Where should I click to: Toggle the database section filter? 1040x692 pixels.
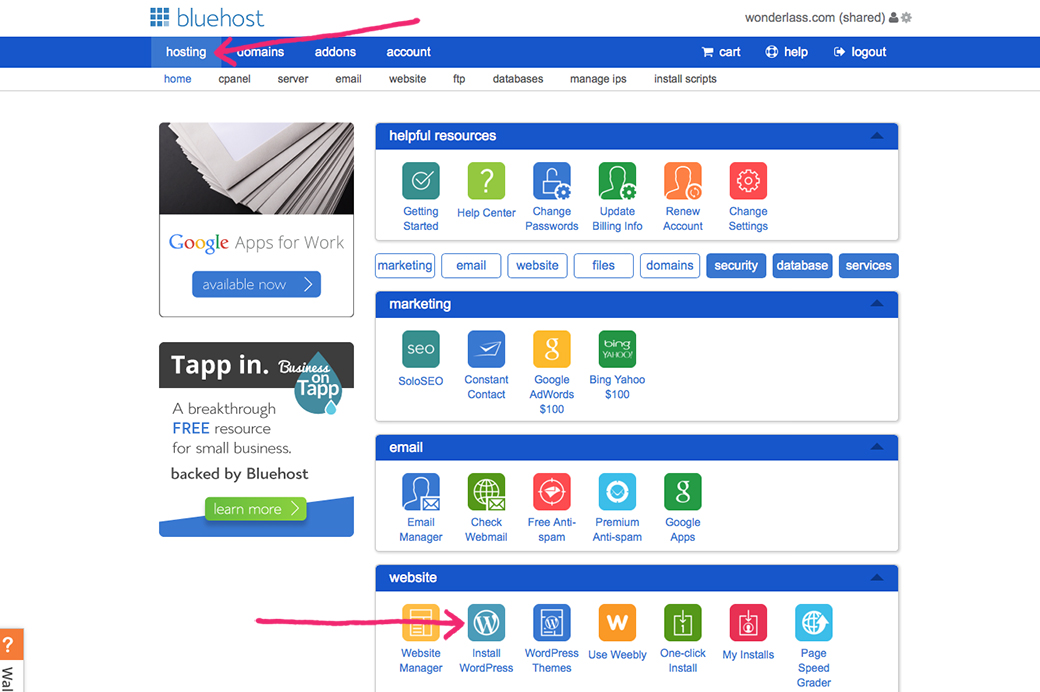(803, 265)
